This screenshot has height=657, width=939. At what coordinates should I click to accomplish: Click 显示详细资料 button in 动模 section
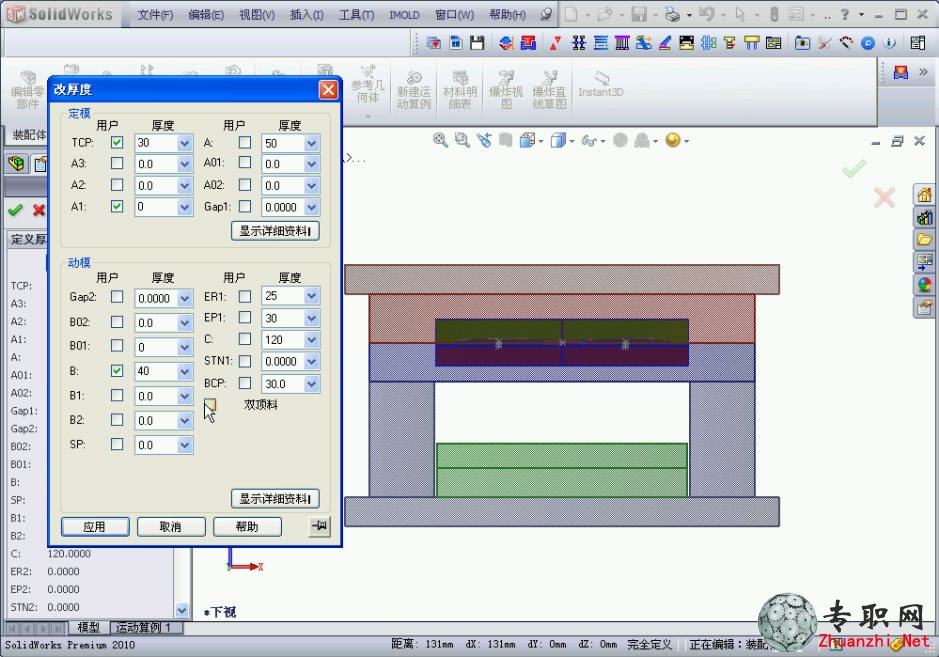tap(275, 498)
